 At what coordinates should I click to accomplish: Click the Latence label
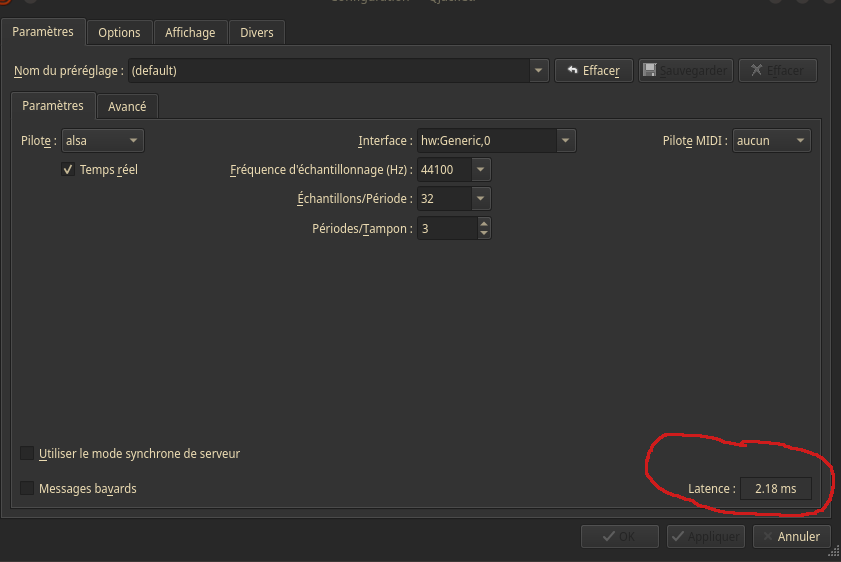(x=712, y=489)
